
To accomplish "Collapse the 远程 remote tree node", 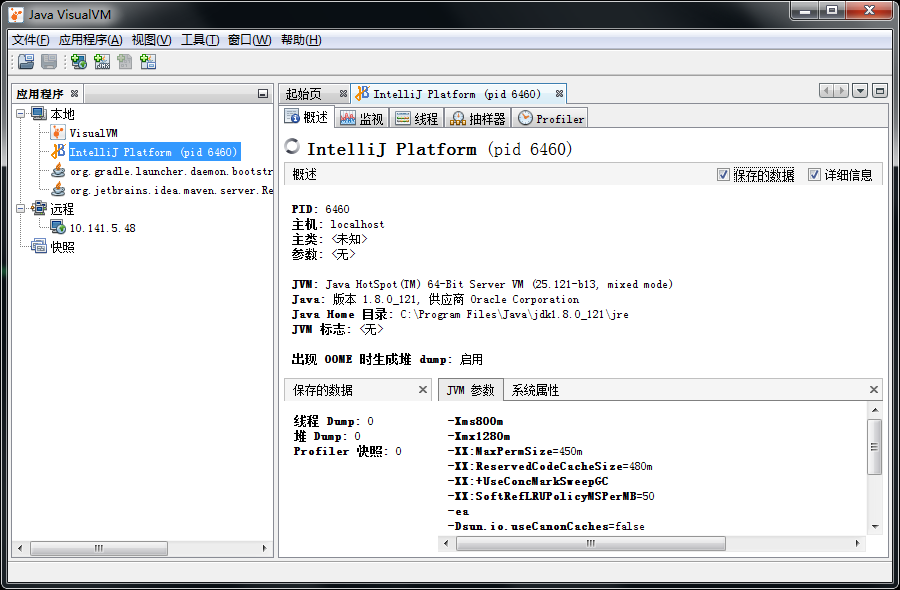I will tap(21, 208).
